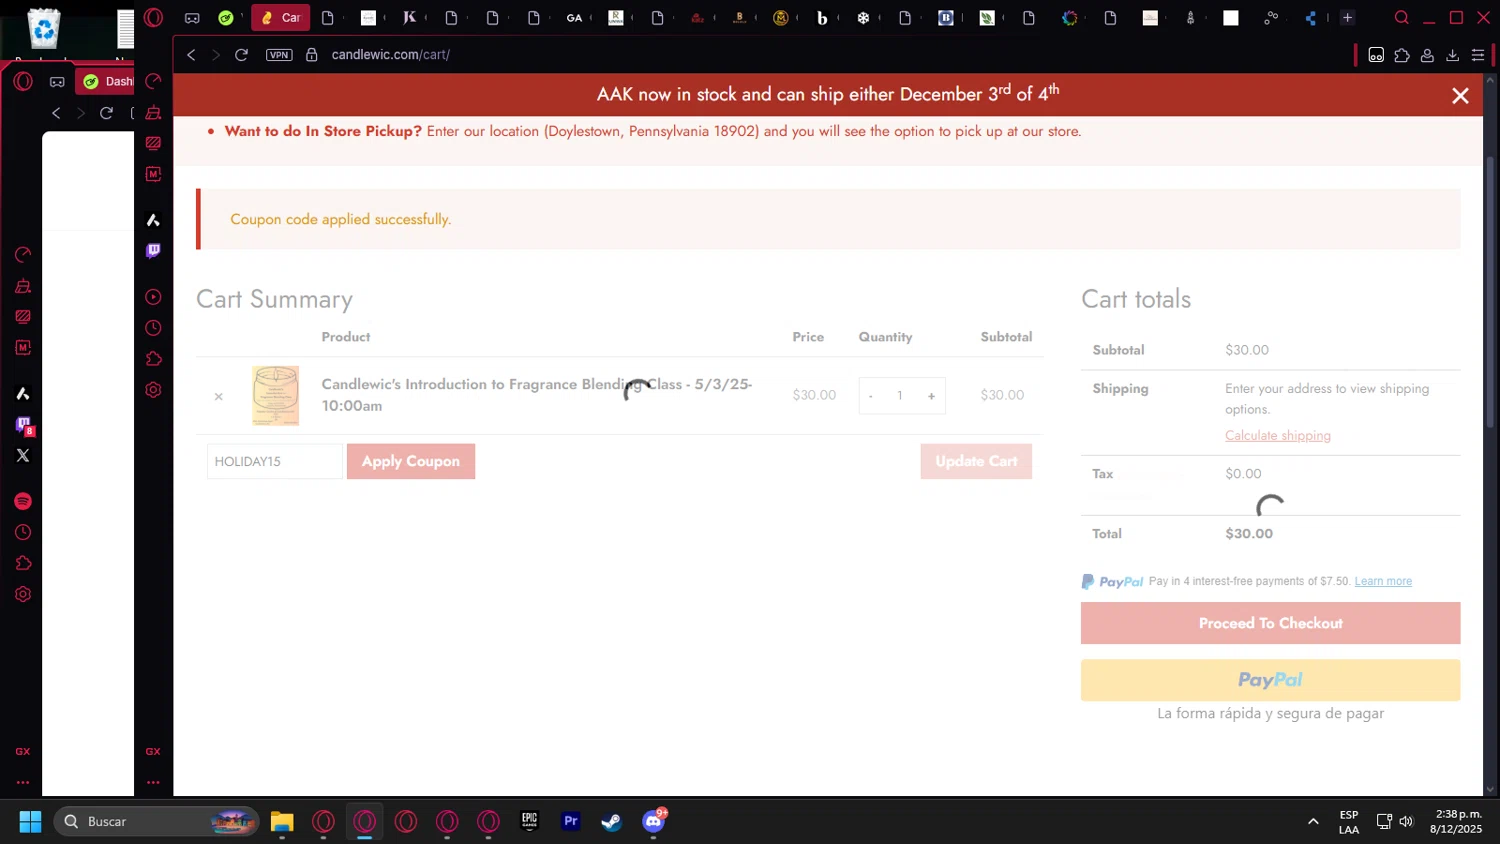Open the three-dots menu in front sidebar

click(x=153, y=782)
